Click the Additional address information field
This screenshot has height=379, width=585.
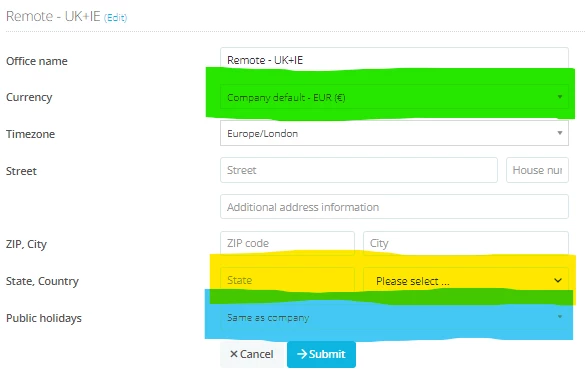point(394,207)
